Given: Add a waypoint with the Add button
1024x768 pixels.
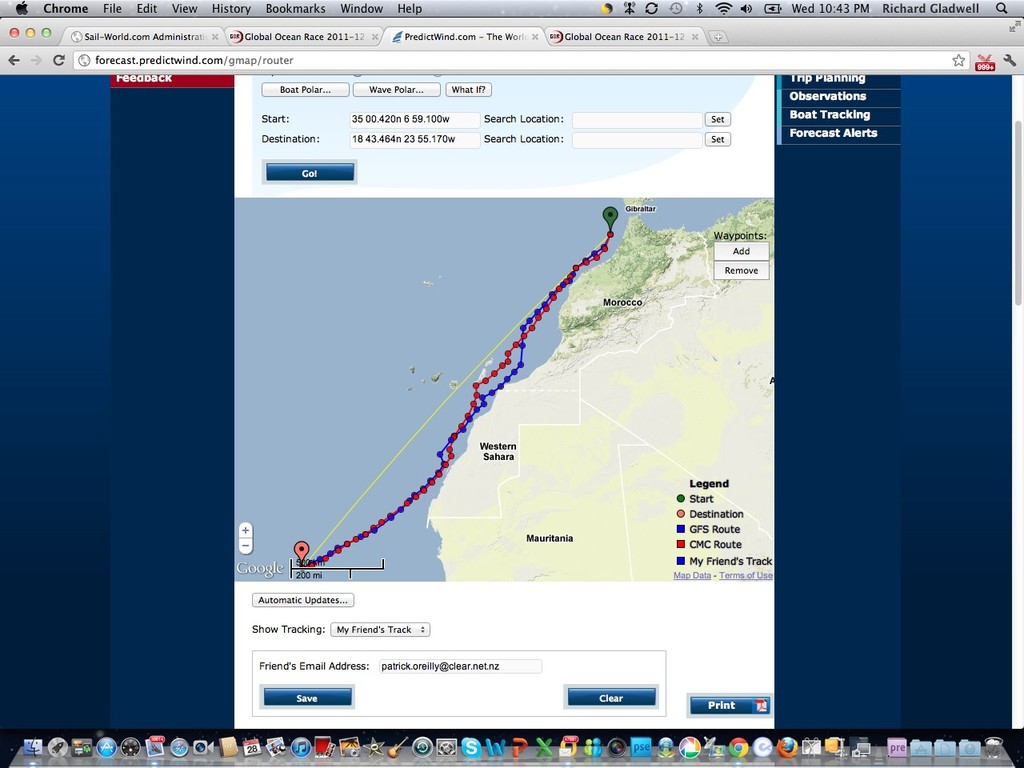Looking at the screenshot, I should pyautogui.click(x=741, y=251).
